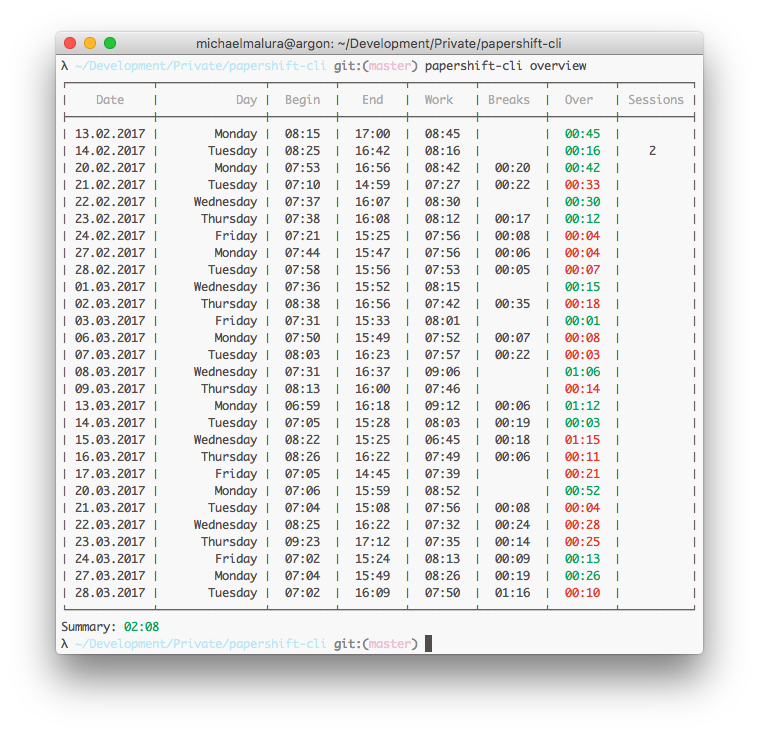Click the End column header
Image resolution: width=759 pixels, height=734 pixels.
373,100
